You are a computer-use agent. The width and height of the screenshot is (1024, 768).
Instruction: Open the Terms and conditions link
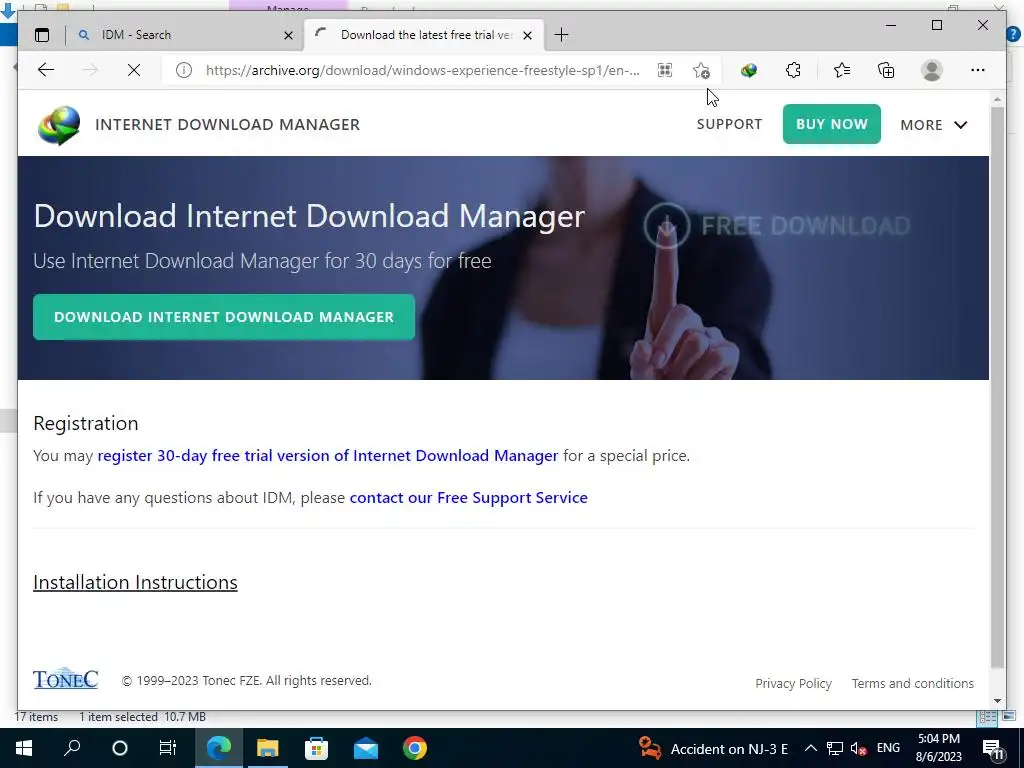tap(912, 683)
